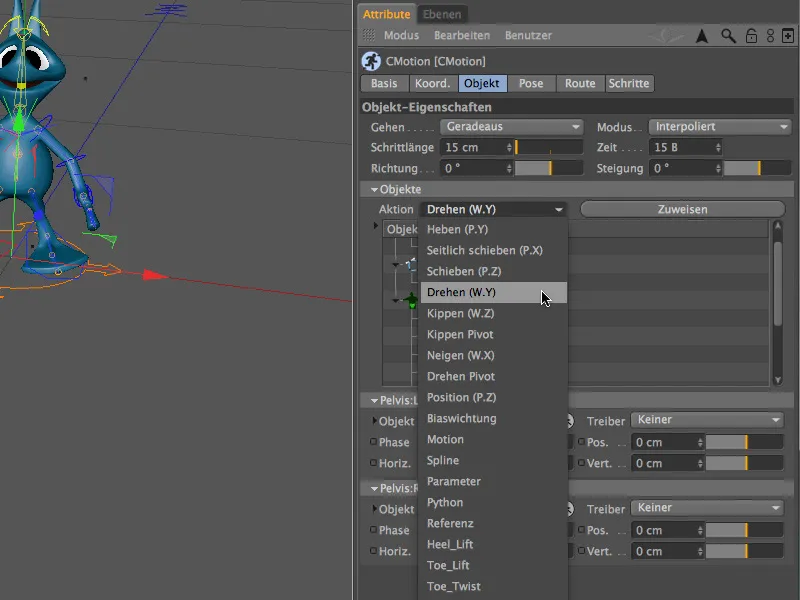This screenshot has height=600, width=800.
Task: Click the red X-axis arrow in viewport
Action: [x=156, y=276]
